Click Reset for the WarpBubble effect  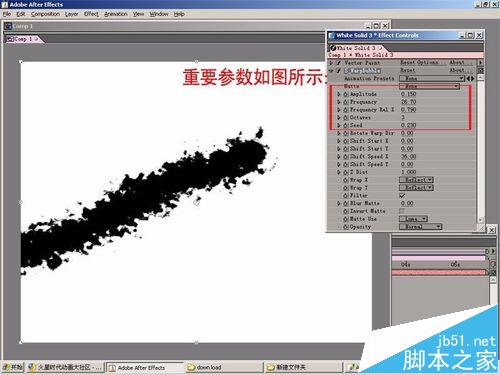coord(408,70)
